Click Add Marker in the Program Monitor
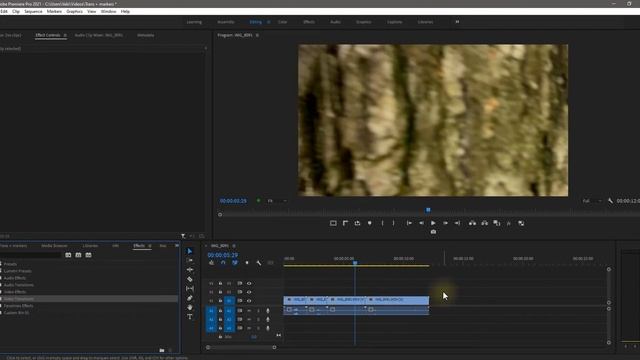This screenshot has height=360, width=640. pyautogui.click(x=369, y=223)
